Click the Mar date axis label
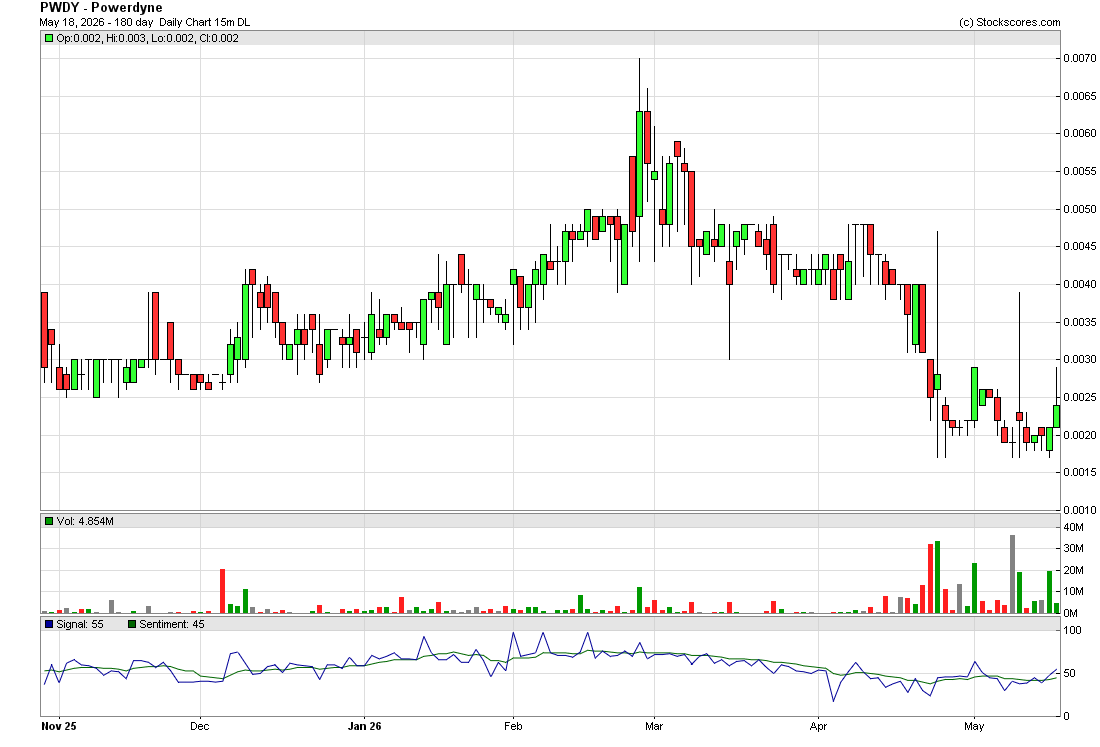Viewport: 1100px width, 747px height. 654,726
